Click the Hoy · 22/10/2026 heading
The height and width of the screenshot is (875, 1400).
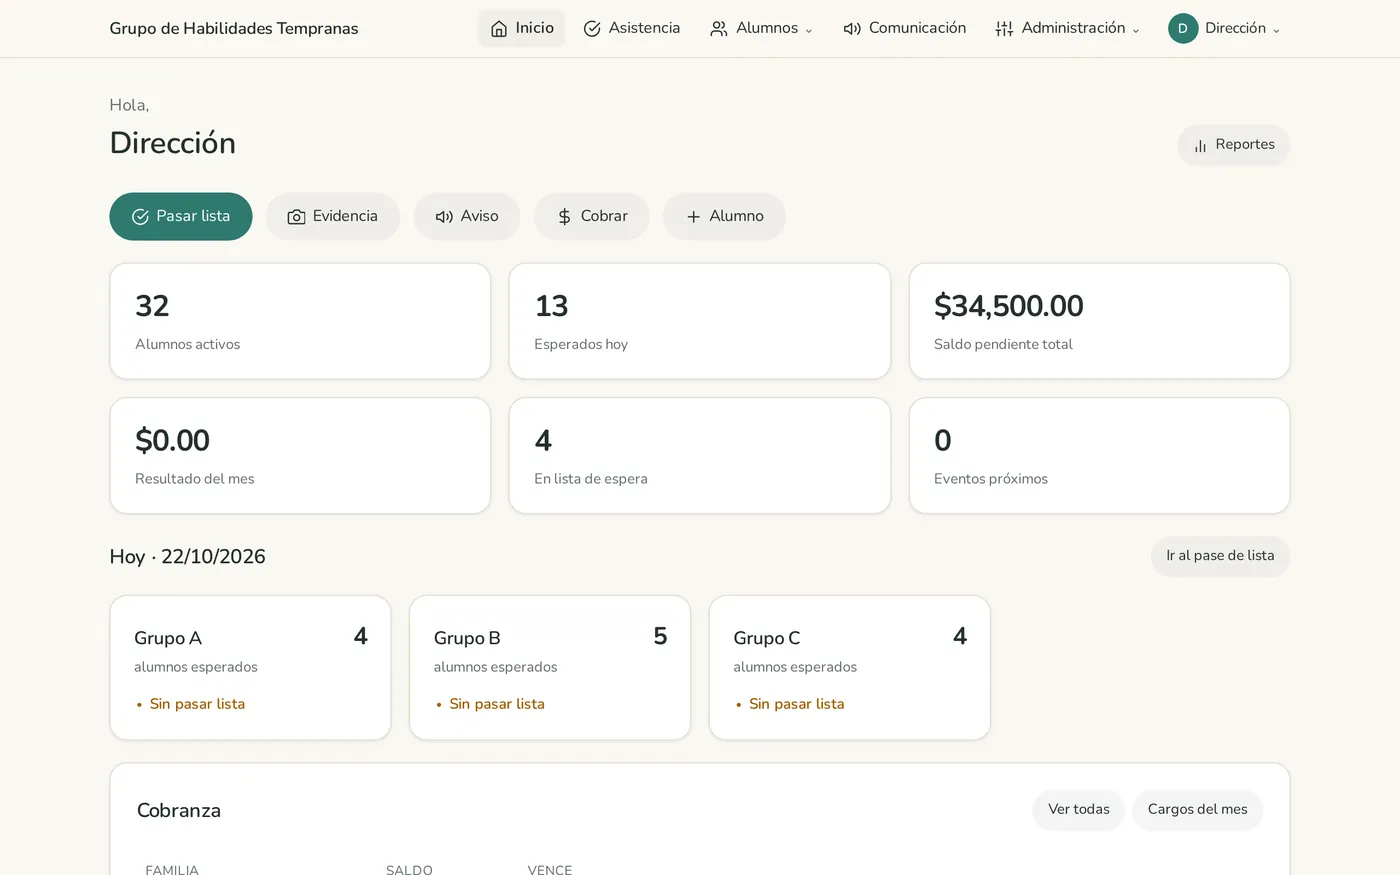click(x=187, y=557)
